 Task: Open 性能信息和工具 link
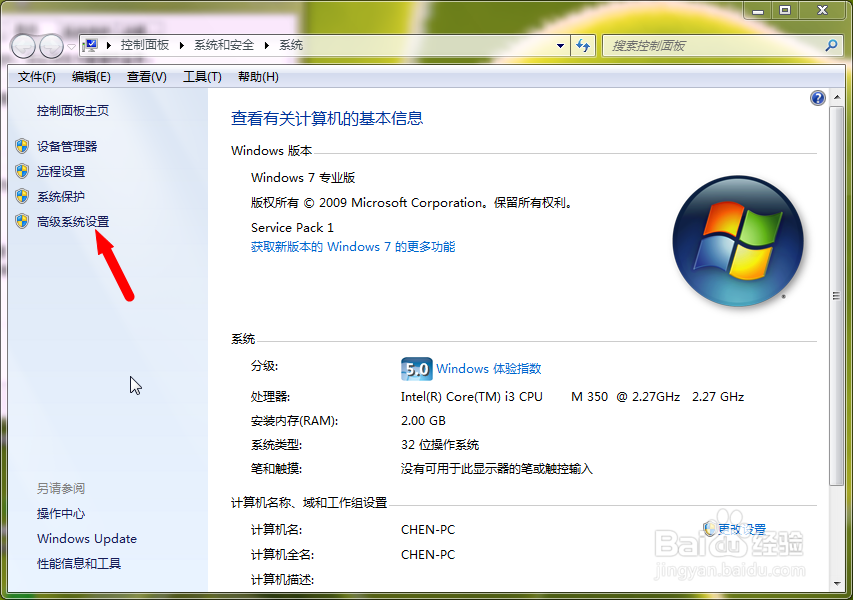point(79,564)
